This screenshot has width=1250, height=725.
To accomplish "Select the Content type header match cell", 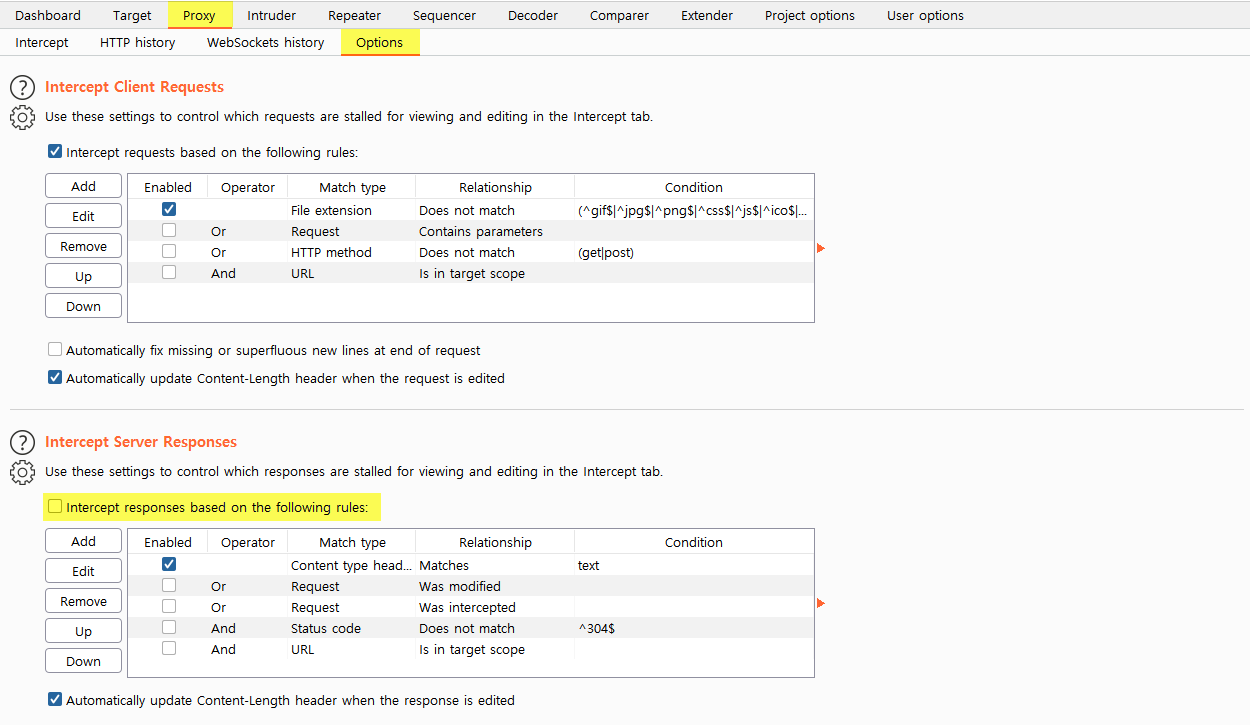I will pos(352,565).
